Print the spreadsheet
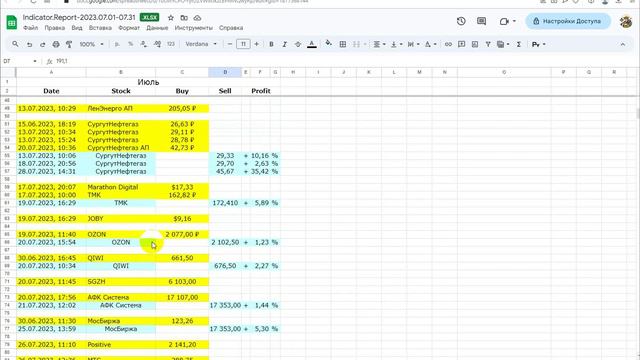Screen dimensions: 640x360 tap(56, 44)
